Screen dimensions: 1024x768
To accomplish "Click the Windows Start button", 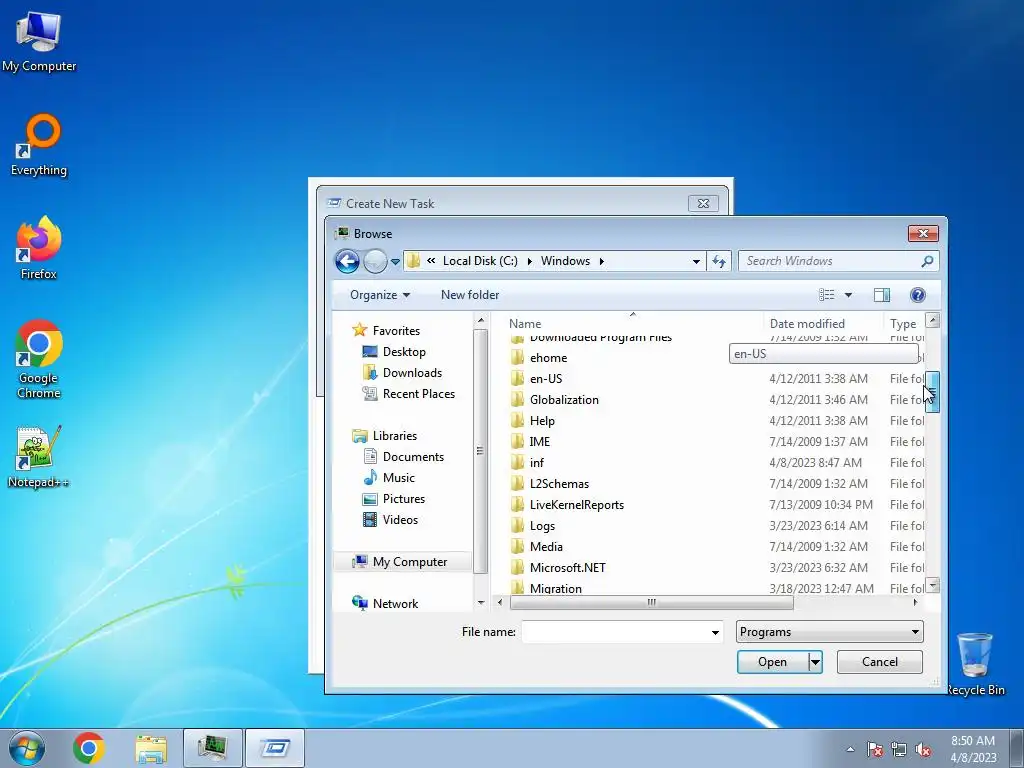I will 27,748.
